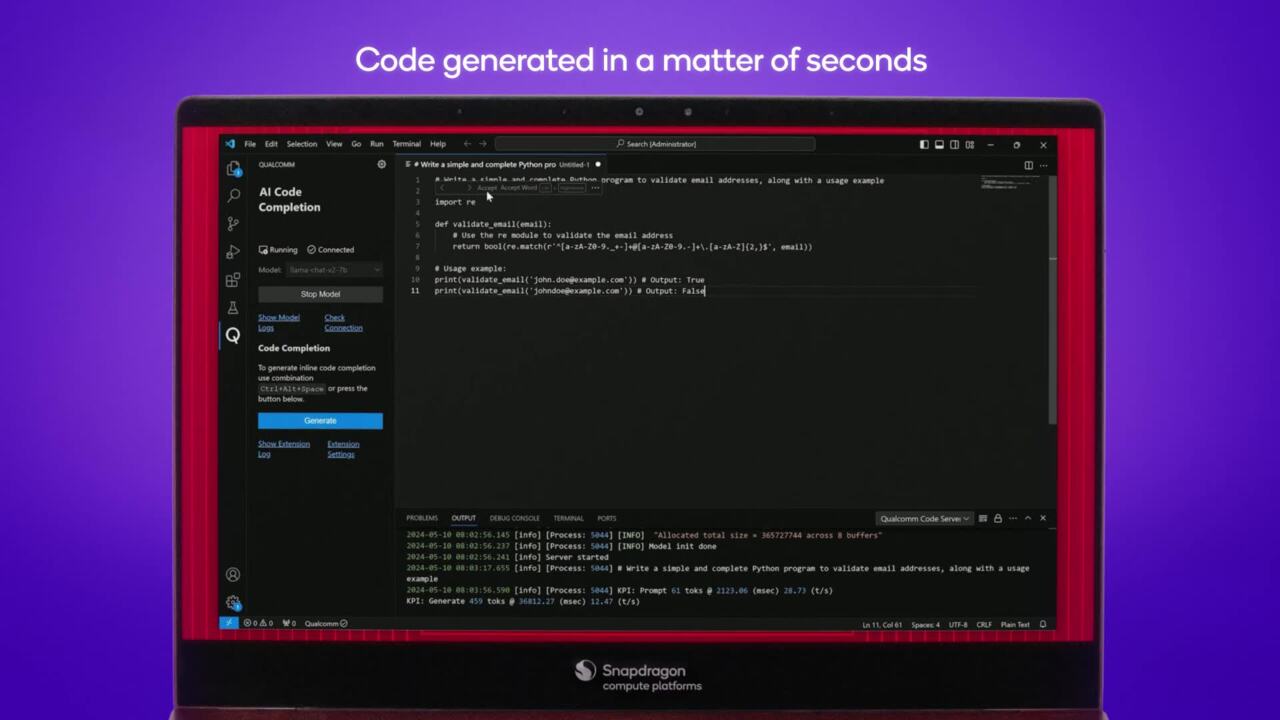Toggle bottom panel visibility in title bar
This screenshot has width=1280, height=720.
(x=939, y=144)
